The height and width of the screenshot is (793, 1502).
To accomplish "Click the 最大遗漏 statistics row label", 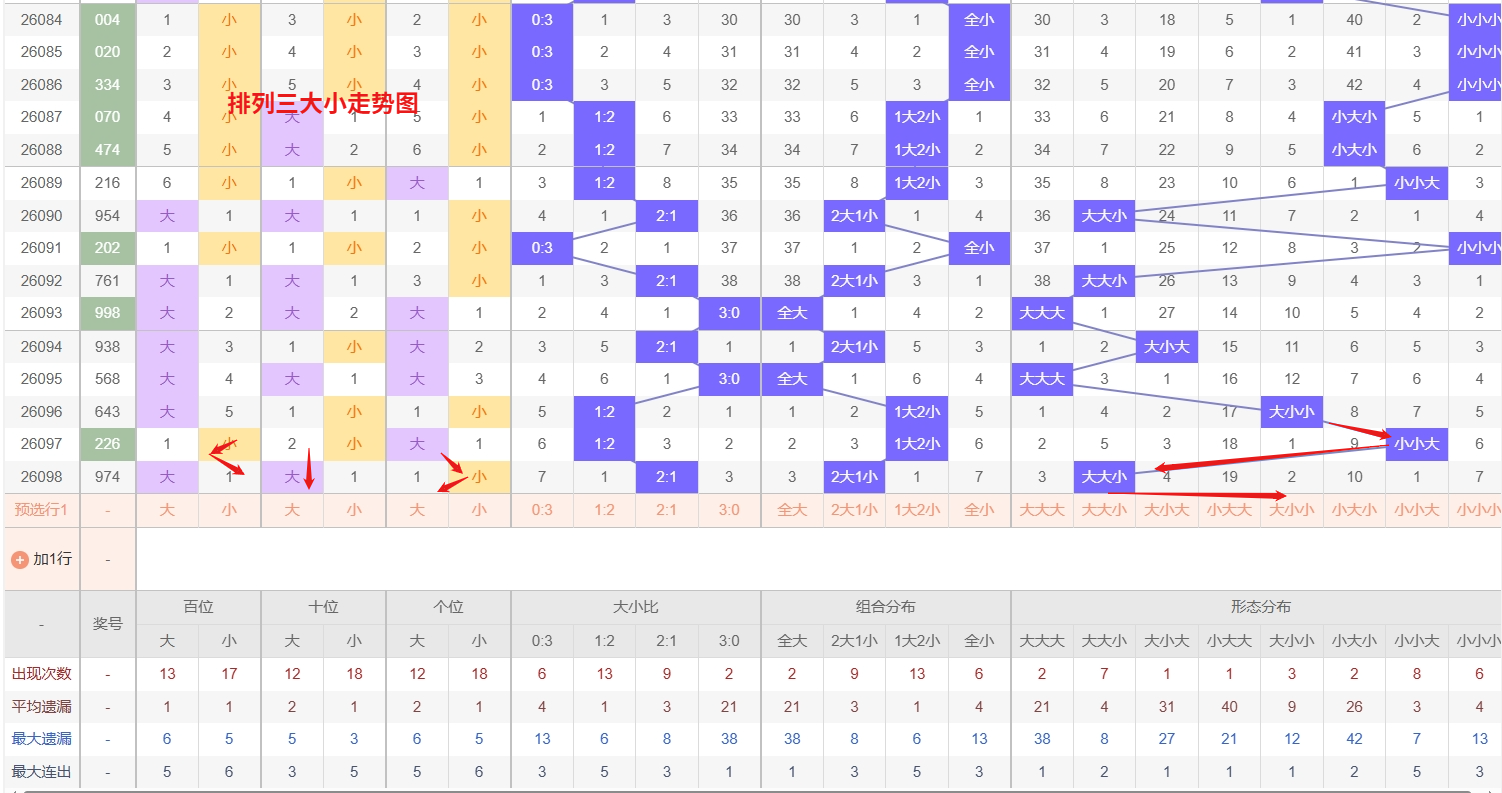I will (41, 739).
